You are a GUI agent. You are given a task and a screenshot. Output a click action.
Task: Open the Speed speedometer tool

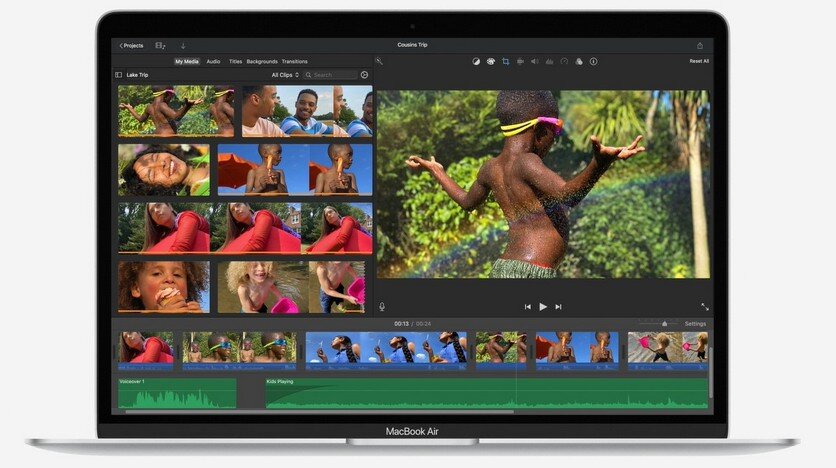click(564, 62)
